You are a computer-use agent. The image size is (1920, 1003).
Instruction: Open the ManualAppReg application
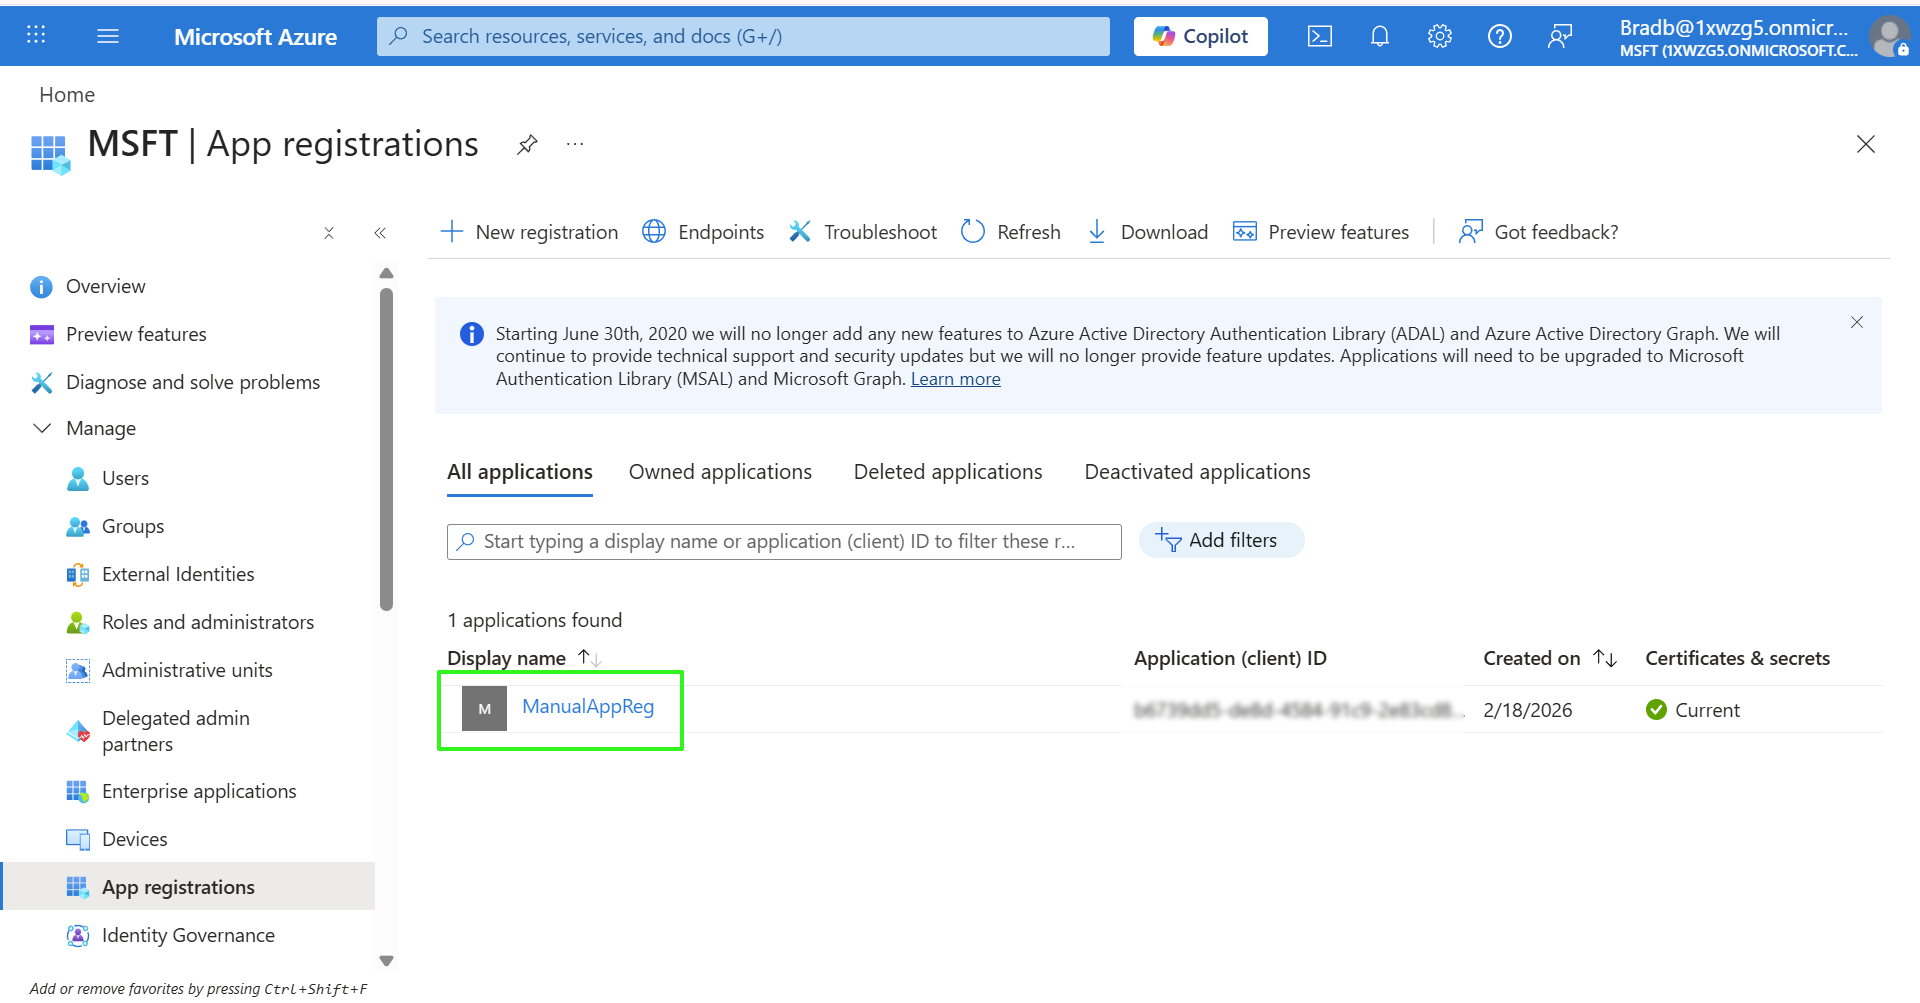(x=587, y=707)
